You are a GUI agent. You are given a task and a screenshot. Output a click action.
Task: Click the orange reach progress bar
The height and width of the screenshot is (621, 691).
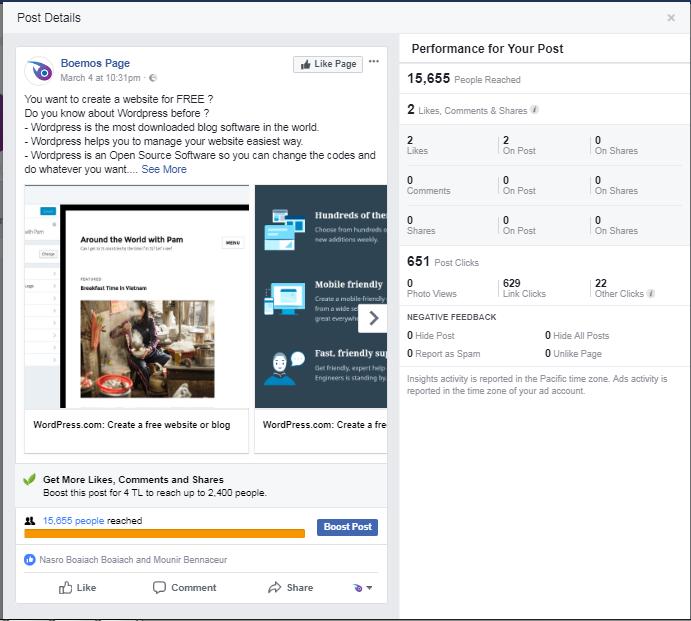pos(164,533)
